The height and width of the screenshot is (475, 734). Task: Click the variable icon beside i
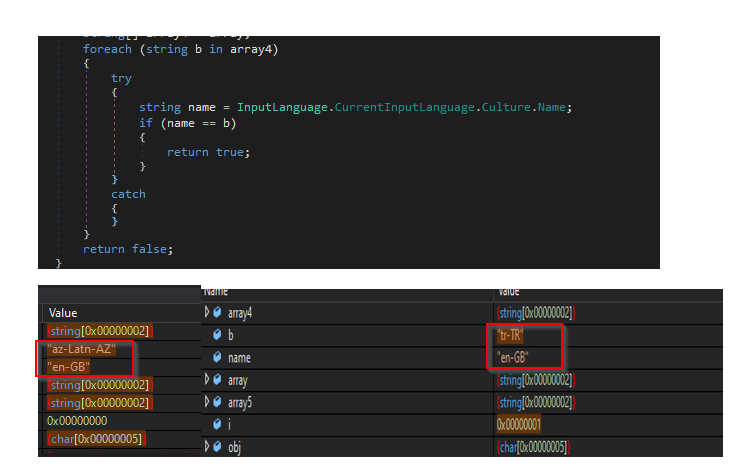pyautogui.click(x=217, y=424)
